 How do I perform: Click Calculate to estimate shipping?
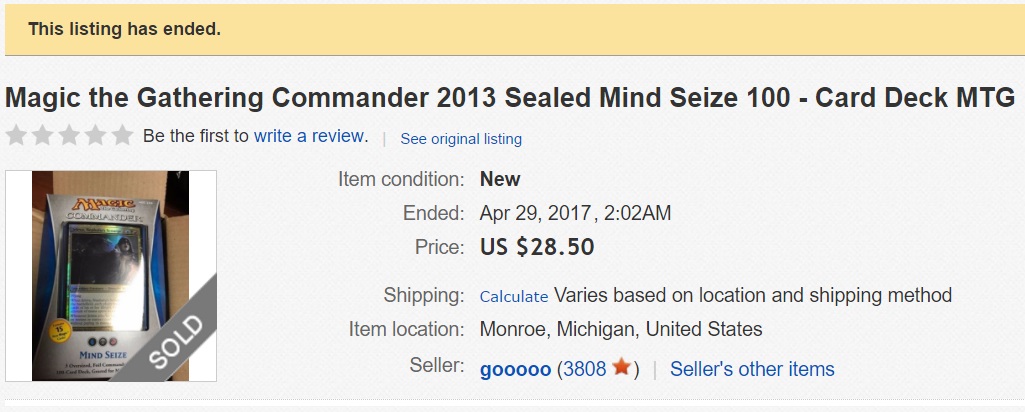click(x=514, y=296)
